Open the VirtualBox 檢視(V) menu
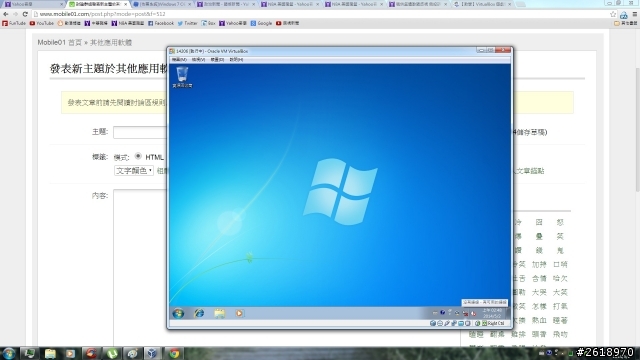640x360 pixels. [x=198, y=60]
